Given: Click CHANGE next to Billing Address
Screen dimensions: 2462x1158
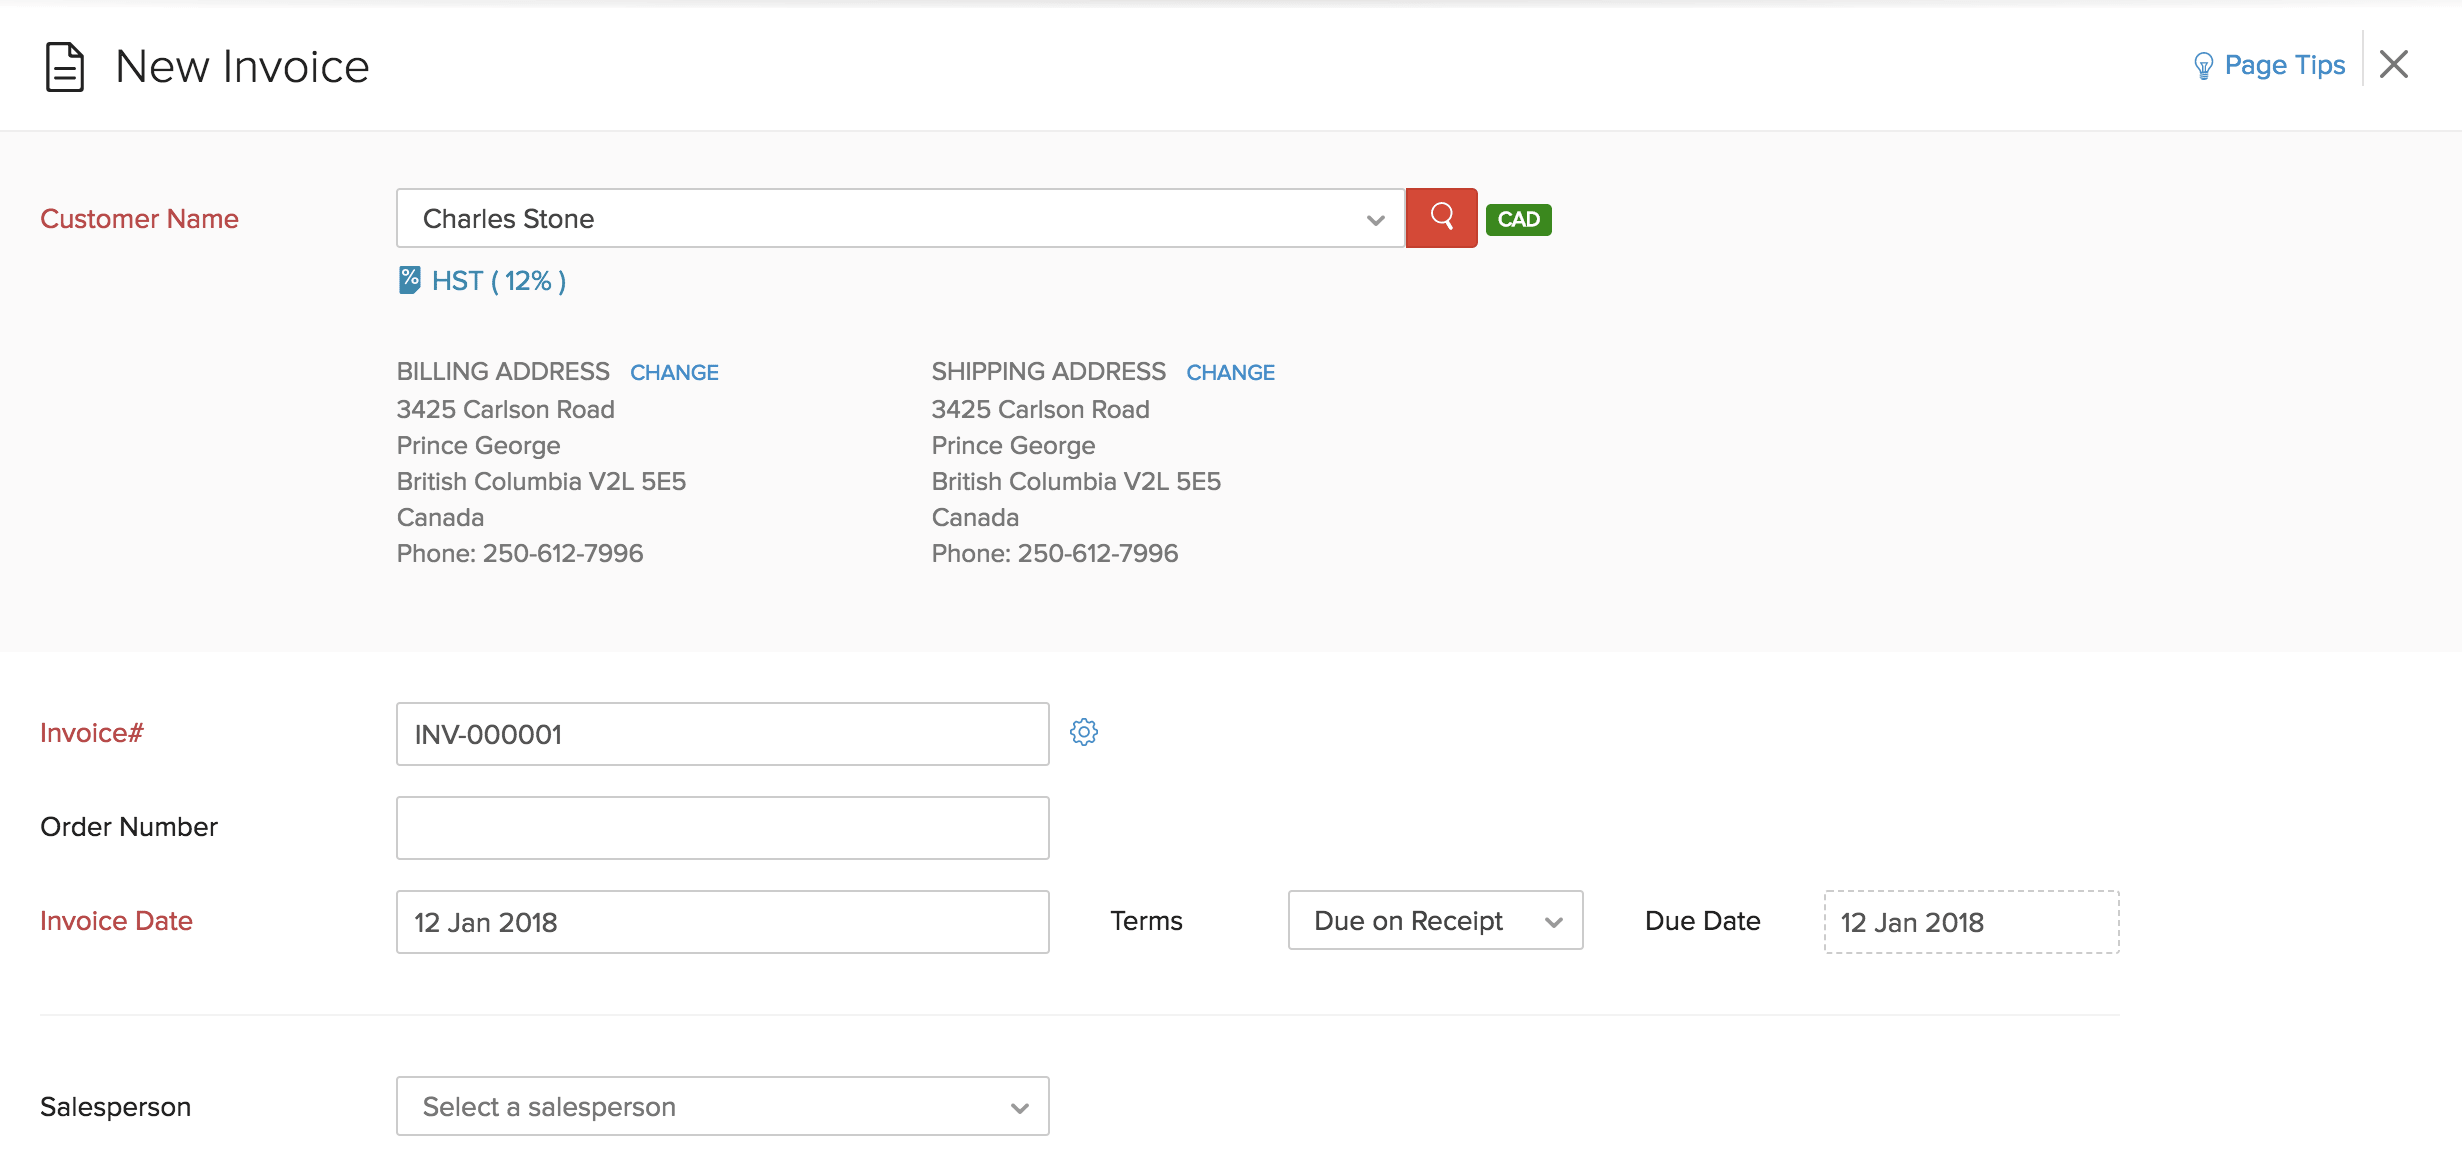Looking at the screenshot, I should 674,371.
